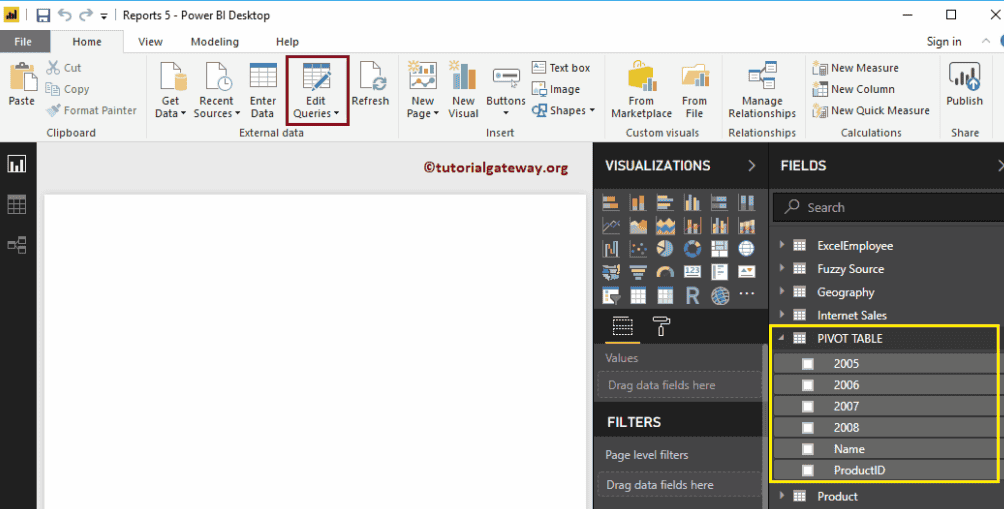1004x509 pixels.
Task: Check the 2005 field
Action: click(x=808, y=364)
